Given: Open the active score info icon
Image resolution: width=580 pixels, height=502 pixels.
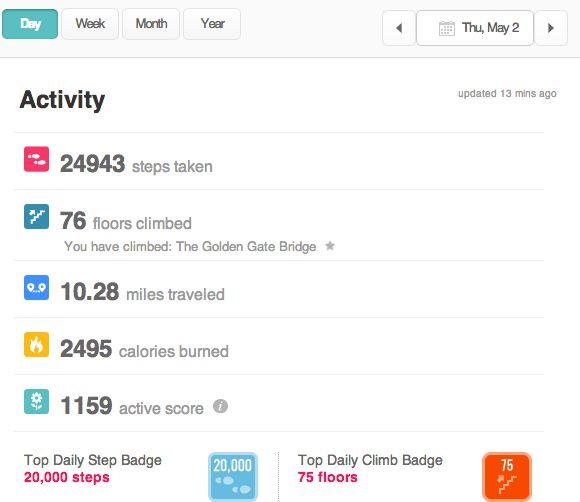Looking at the screenshot, I should 220,406.
